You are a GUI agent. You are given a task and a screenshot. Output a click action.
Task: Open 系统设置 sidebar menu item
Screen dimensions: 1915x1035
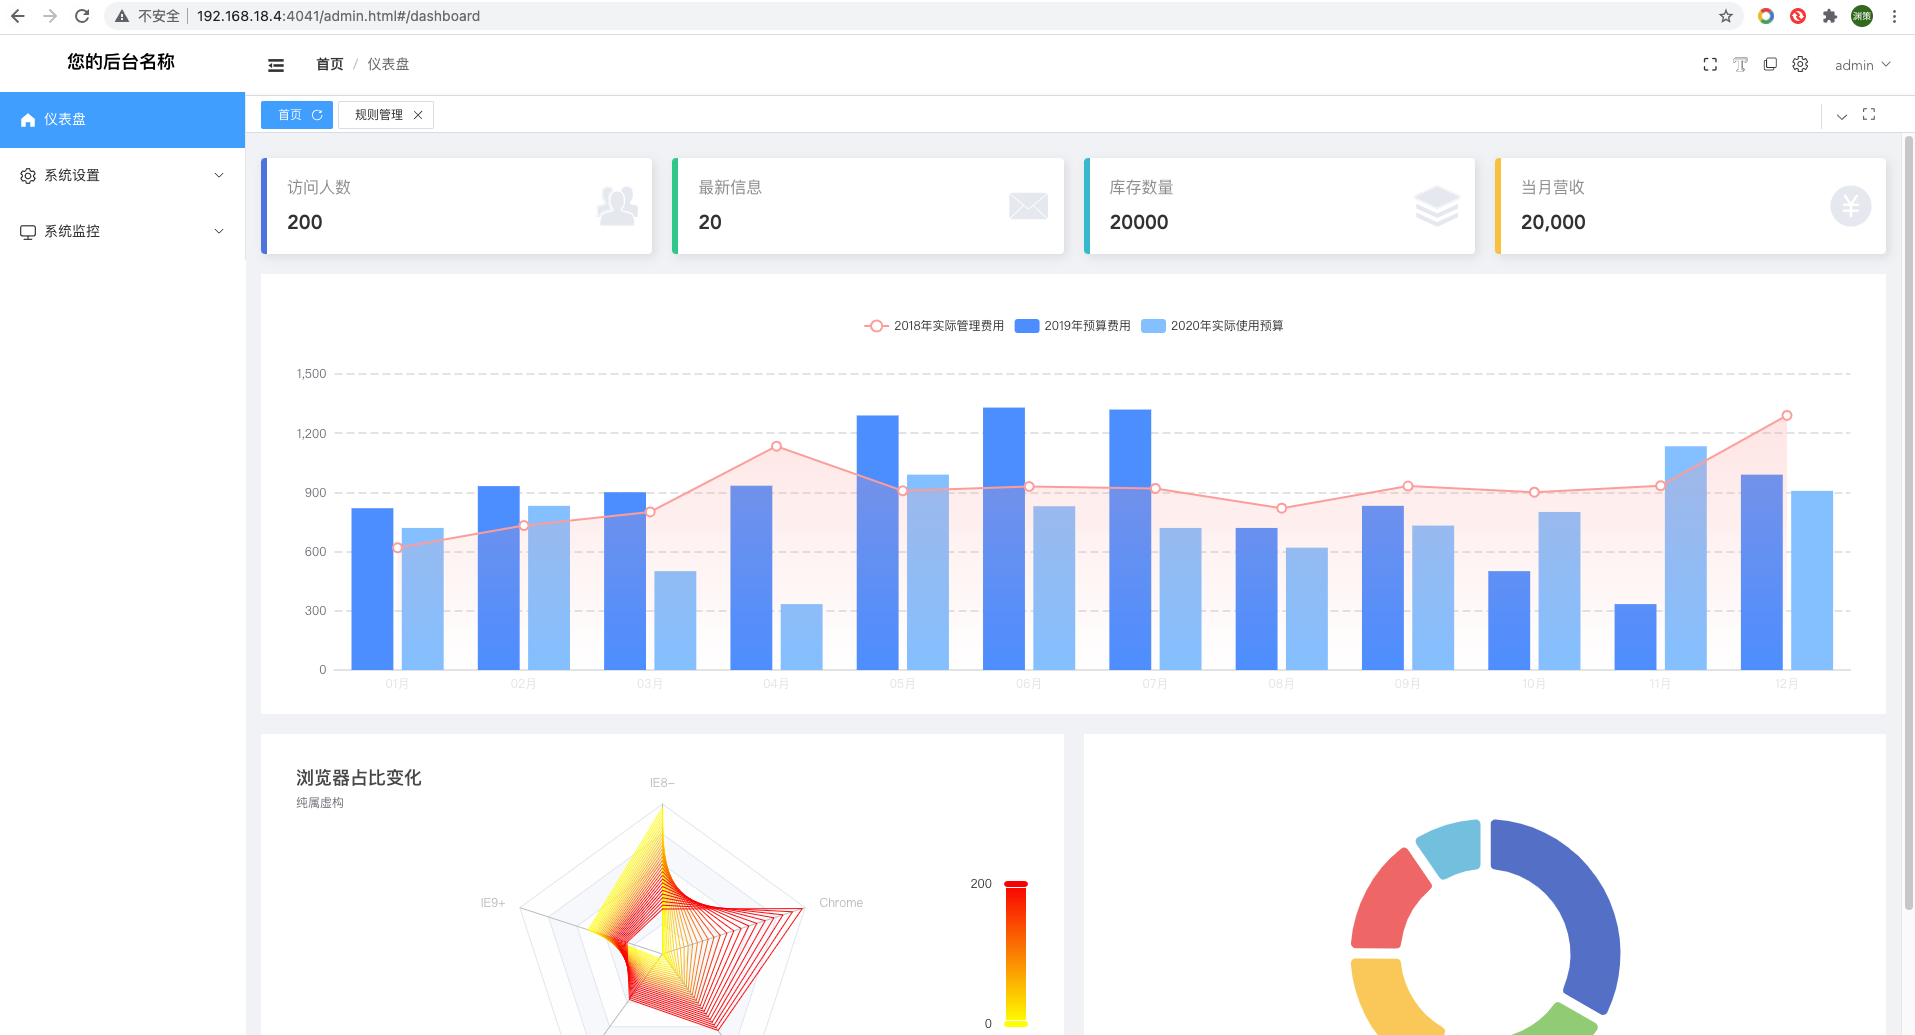pos(122,176)
